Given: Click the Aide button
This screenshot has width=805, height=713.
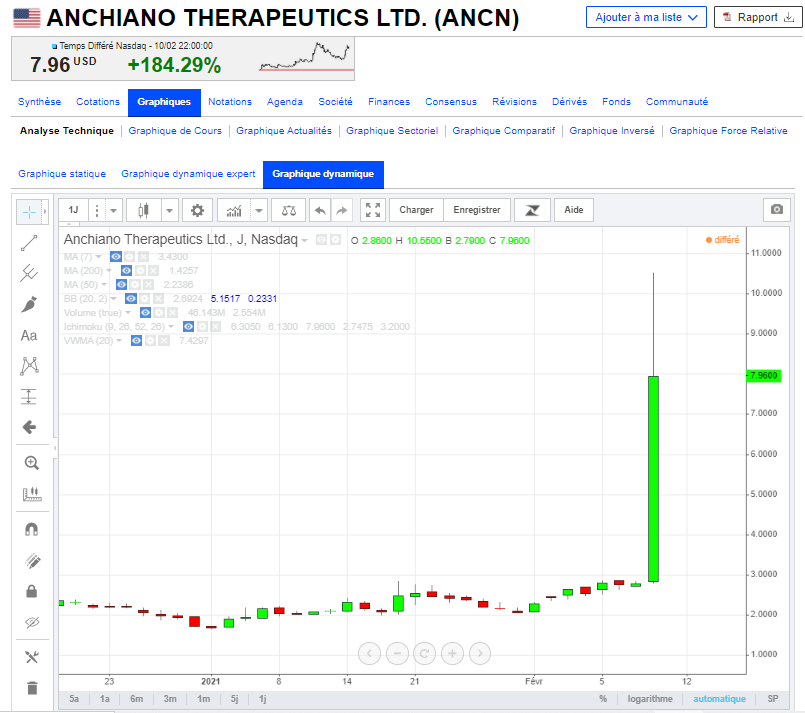Looking at the screenshot, I should click(574, 210).
